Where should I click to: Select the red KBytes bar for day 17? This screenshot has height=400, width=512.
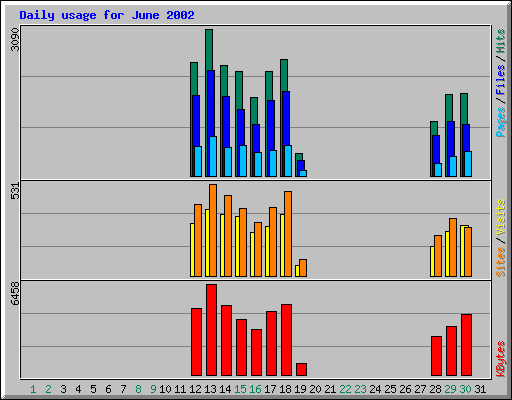[271, 343]
